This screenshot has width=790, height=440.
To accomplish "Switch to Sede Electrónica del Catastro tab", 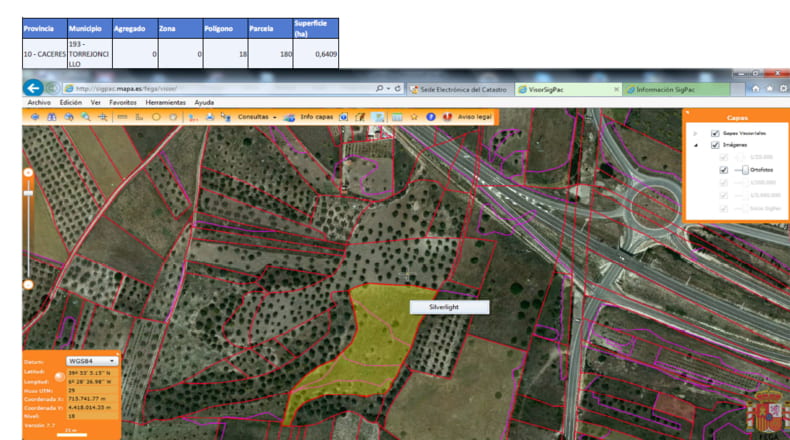I will (x=459, y=89).
